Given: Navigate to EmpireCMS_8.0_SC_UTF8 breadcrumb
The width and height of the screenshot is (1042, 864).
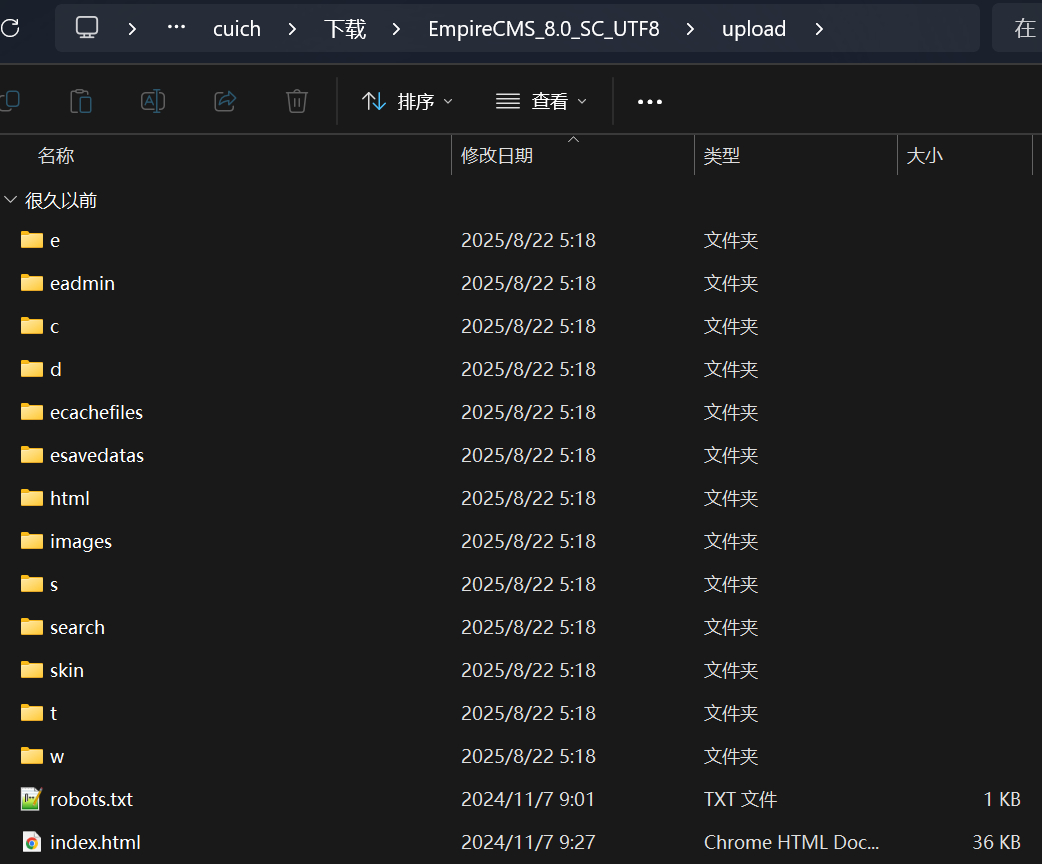Looking at the screenshot, I should (543, 29).
